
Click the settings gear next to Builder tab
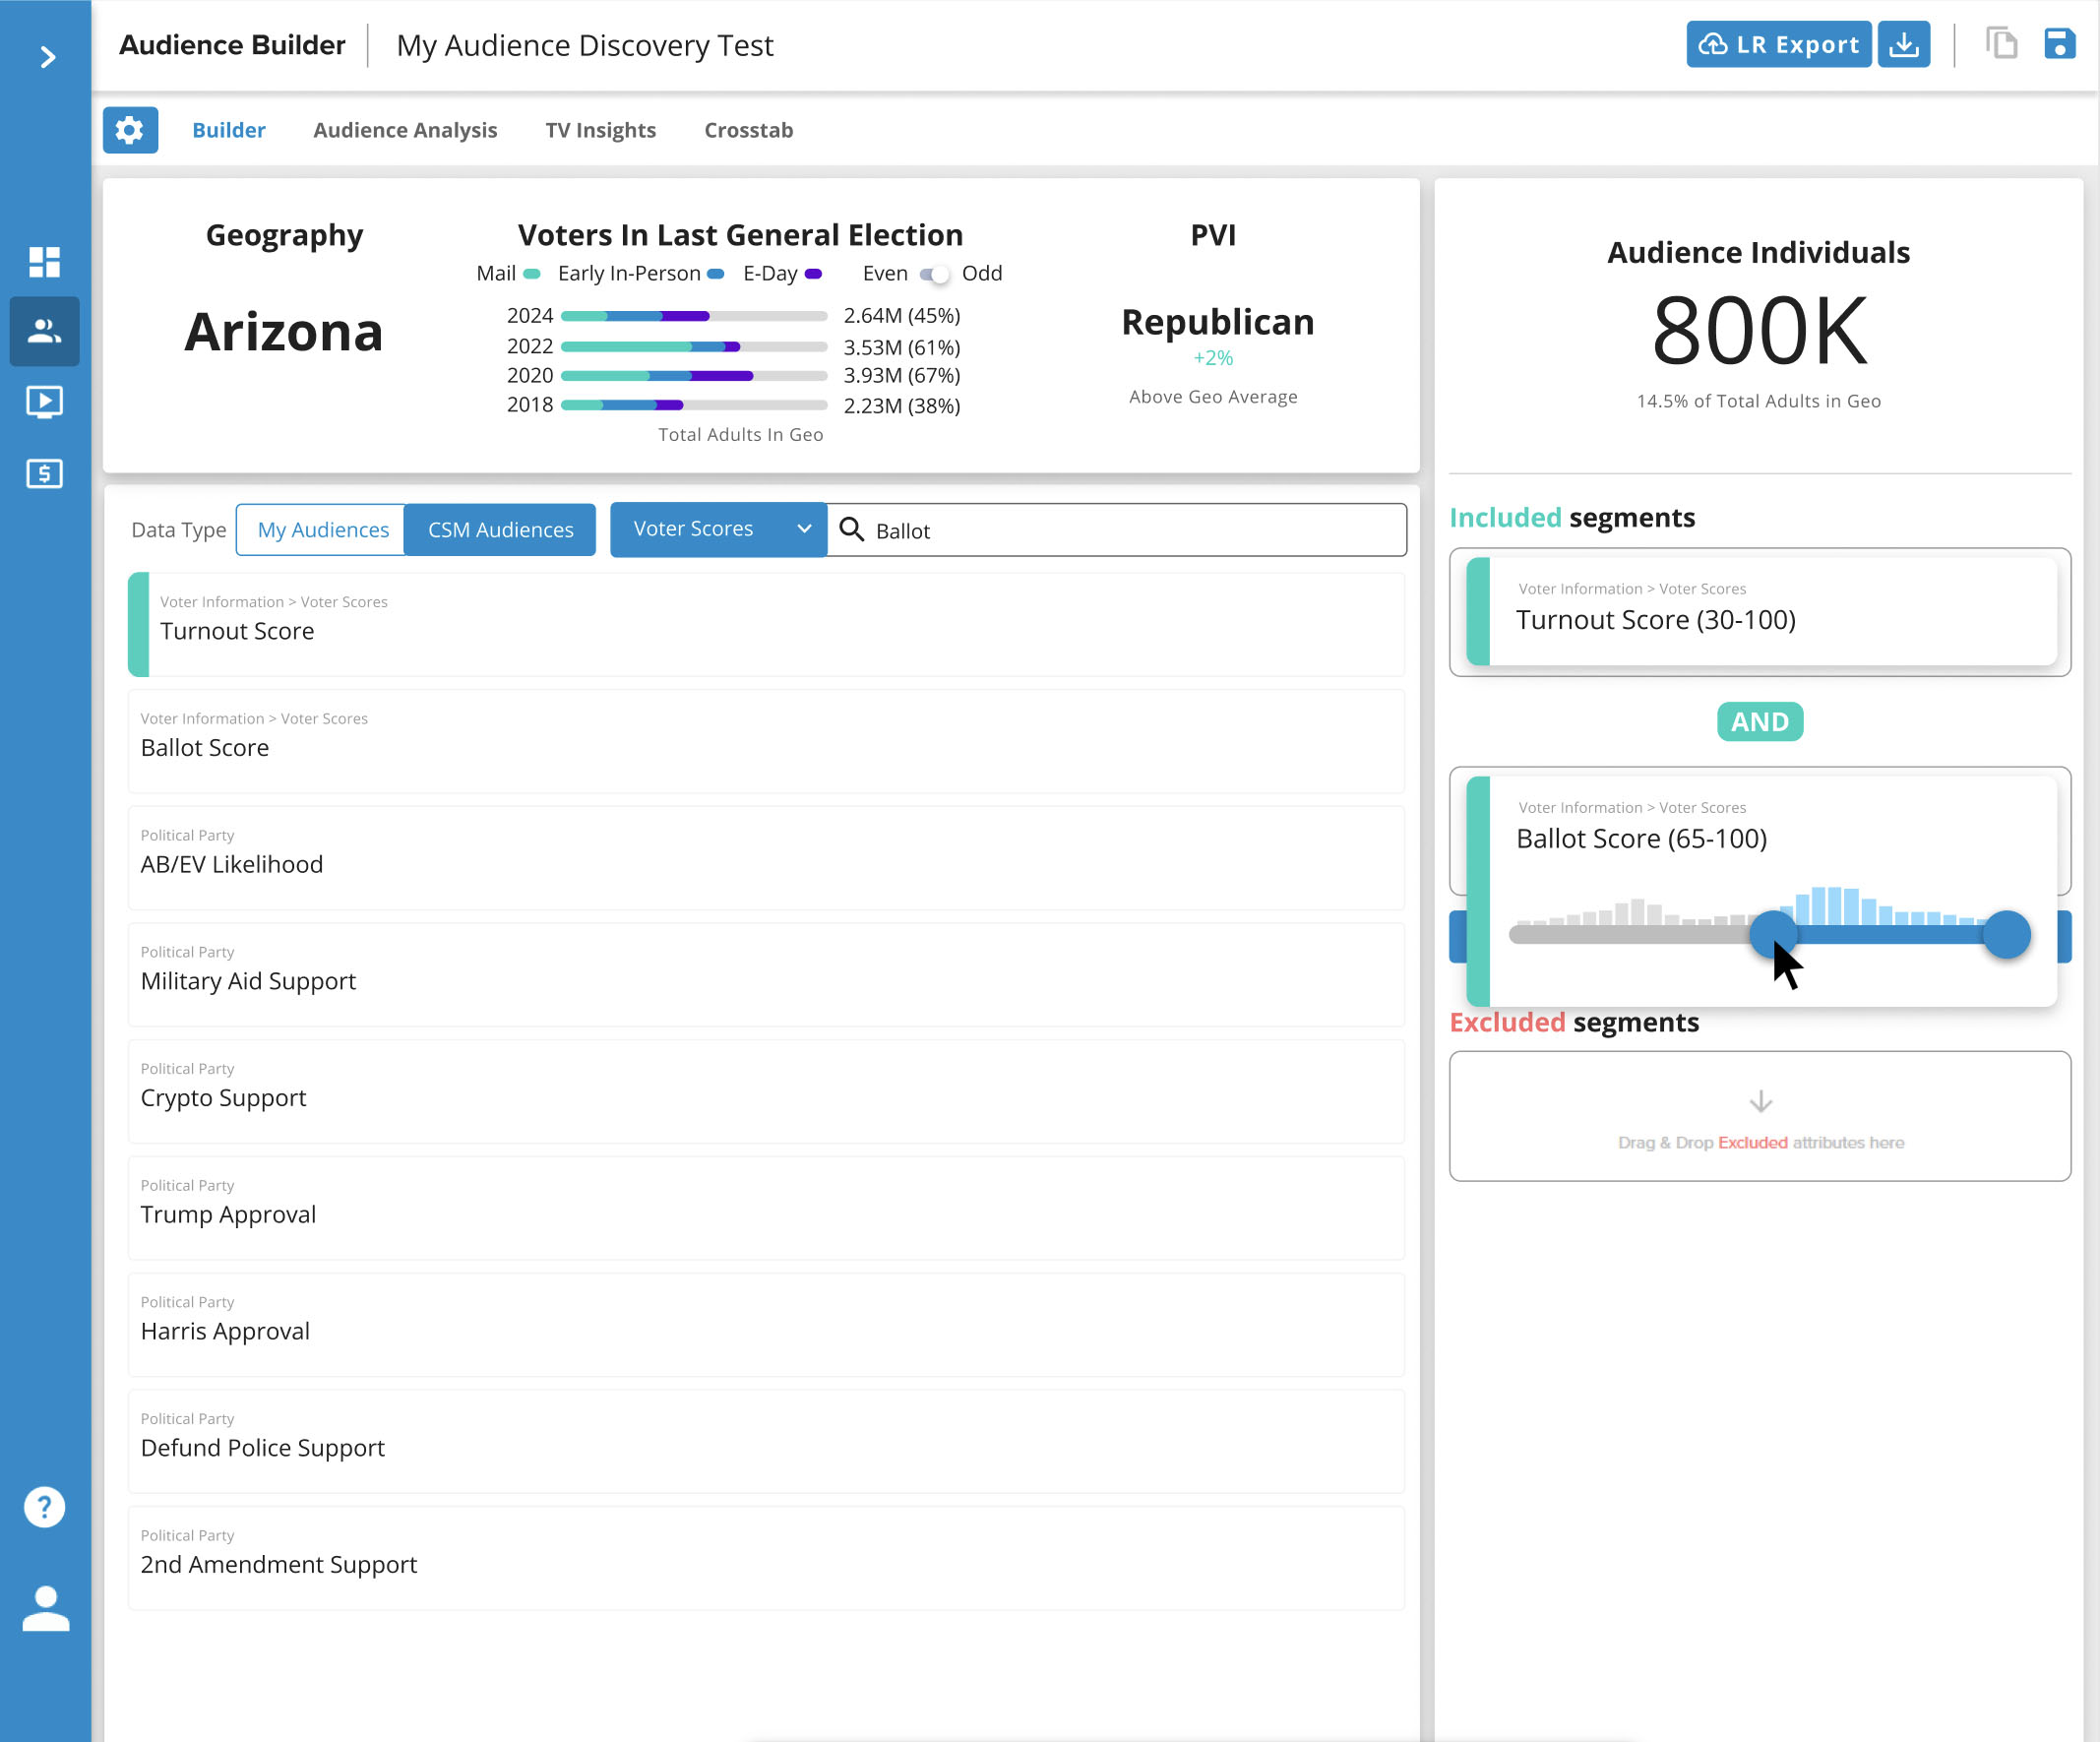click(x=130, y=129)
